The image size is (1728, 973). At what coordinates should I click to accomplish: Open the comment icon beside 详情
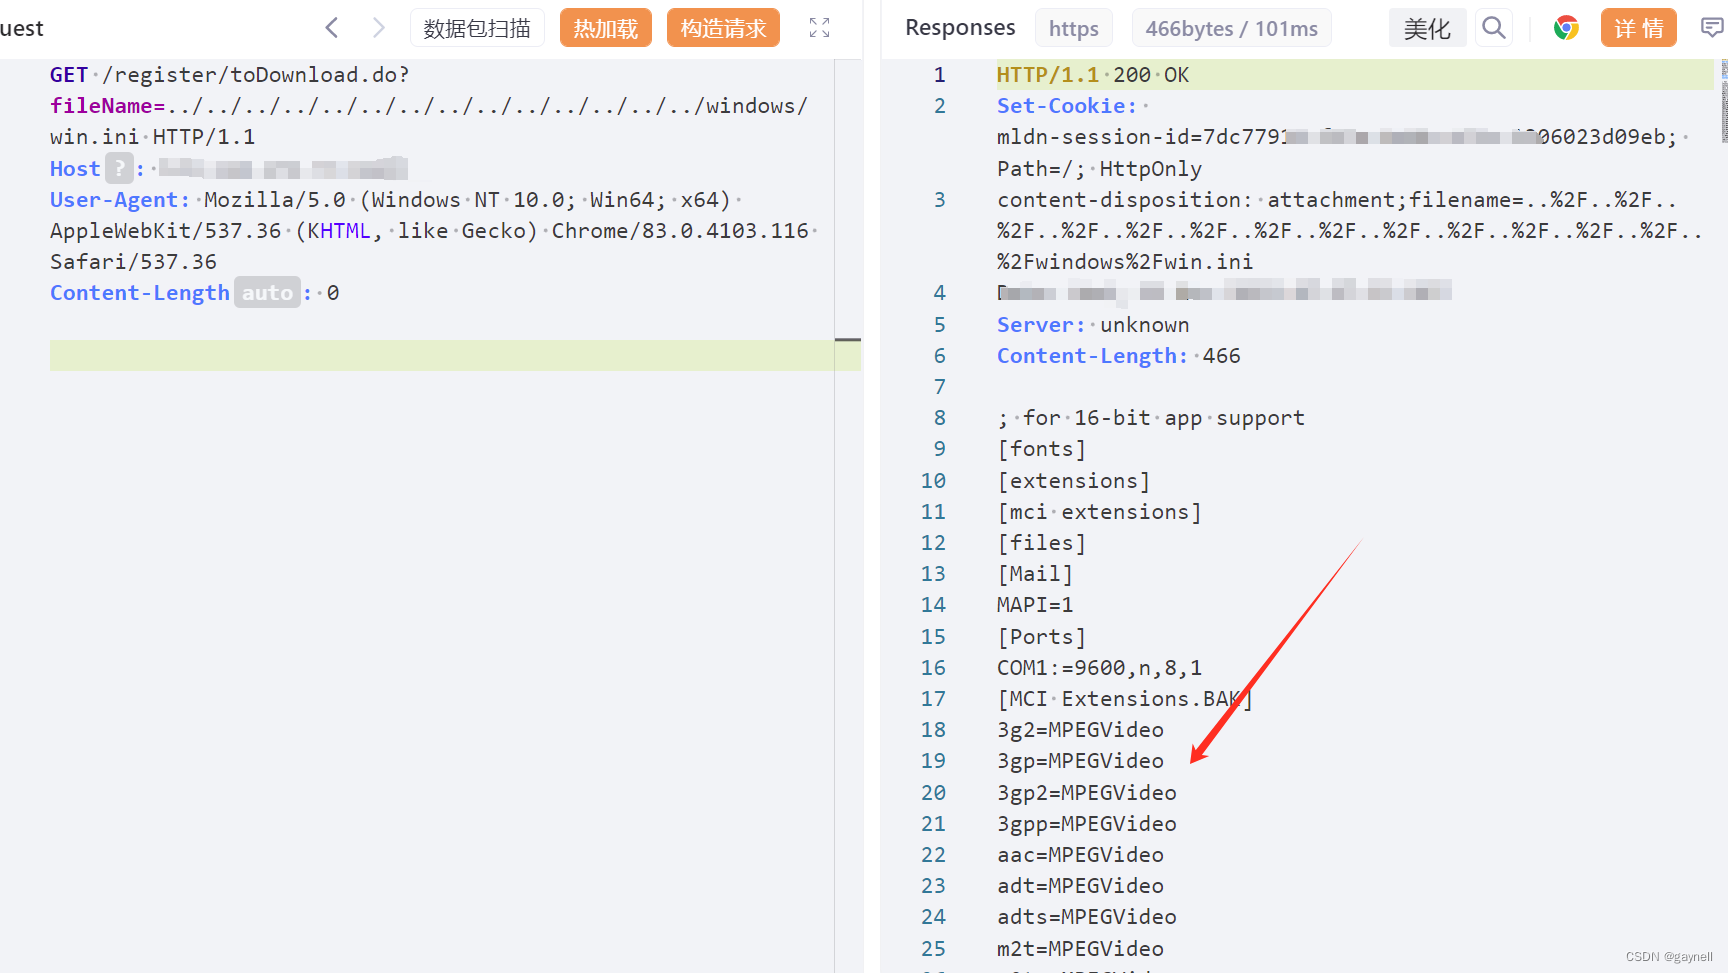tap(1712, 28)
